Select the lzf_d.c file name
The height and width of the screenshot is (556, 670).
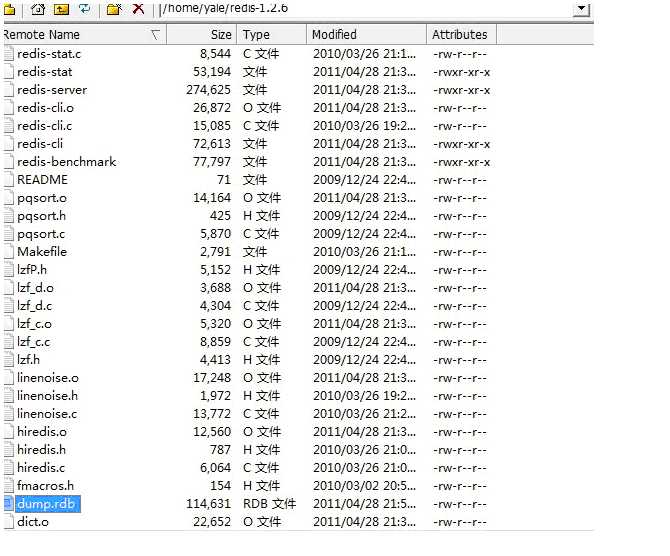tap(35, 306)
